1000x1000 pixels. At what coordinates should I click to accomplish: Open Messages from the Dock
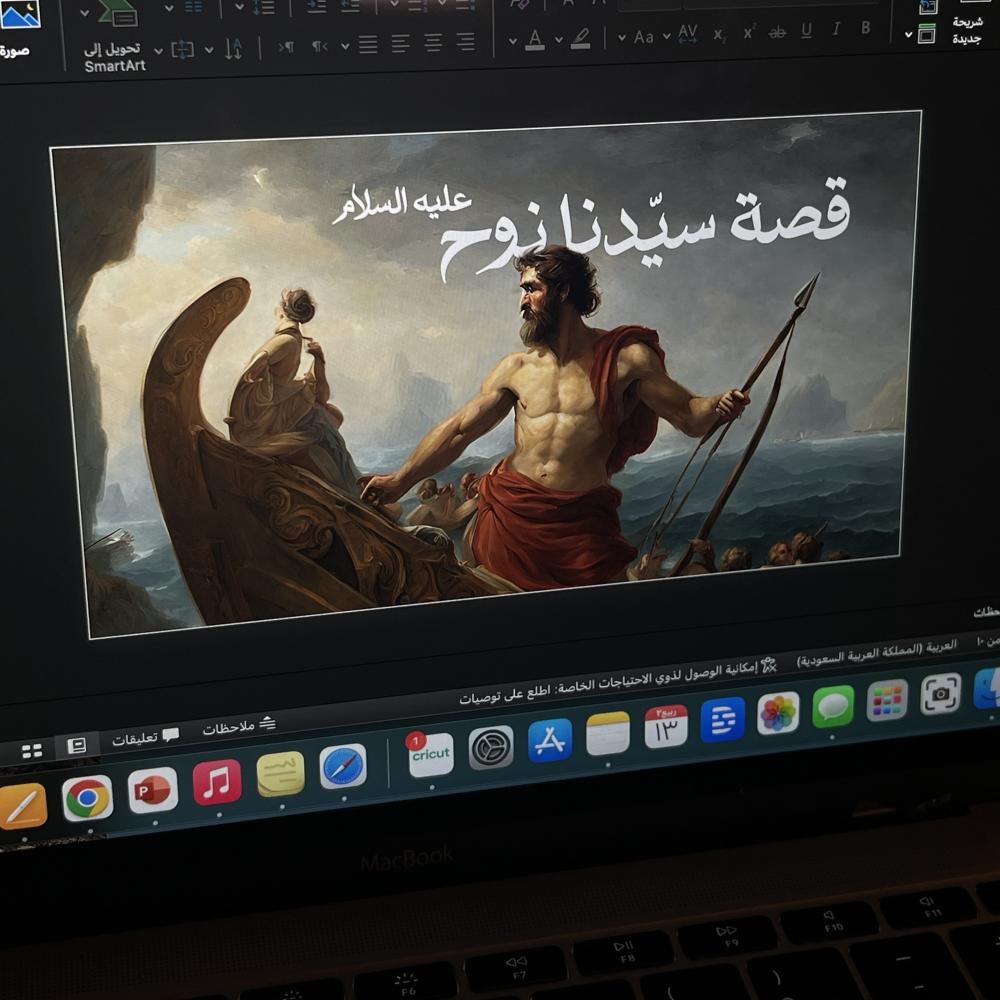(833, 706)
